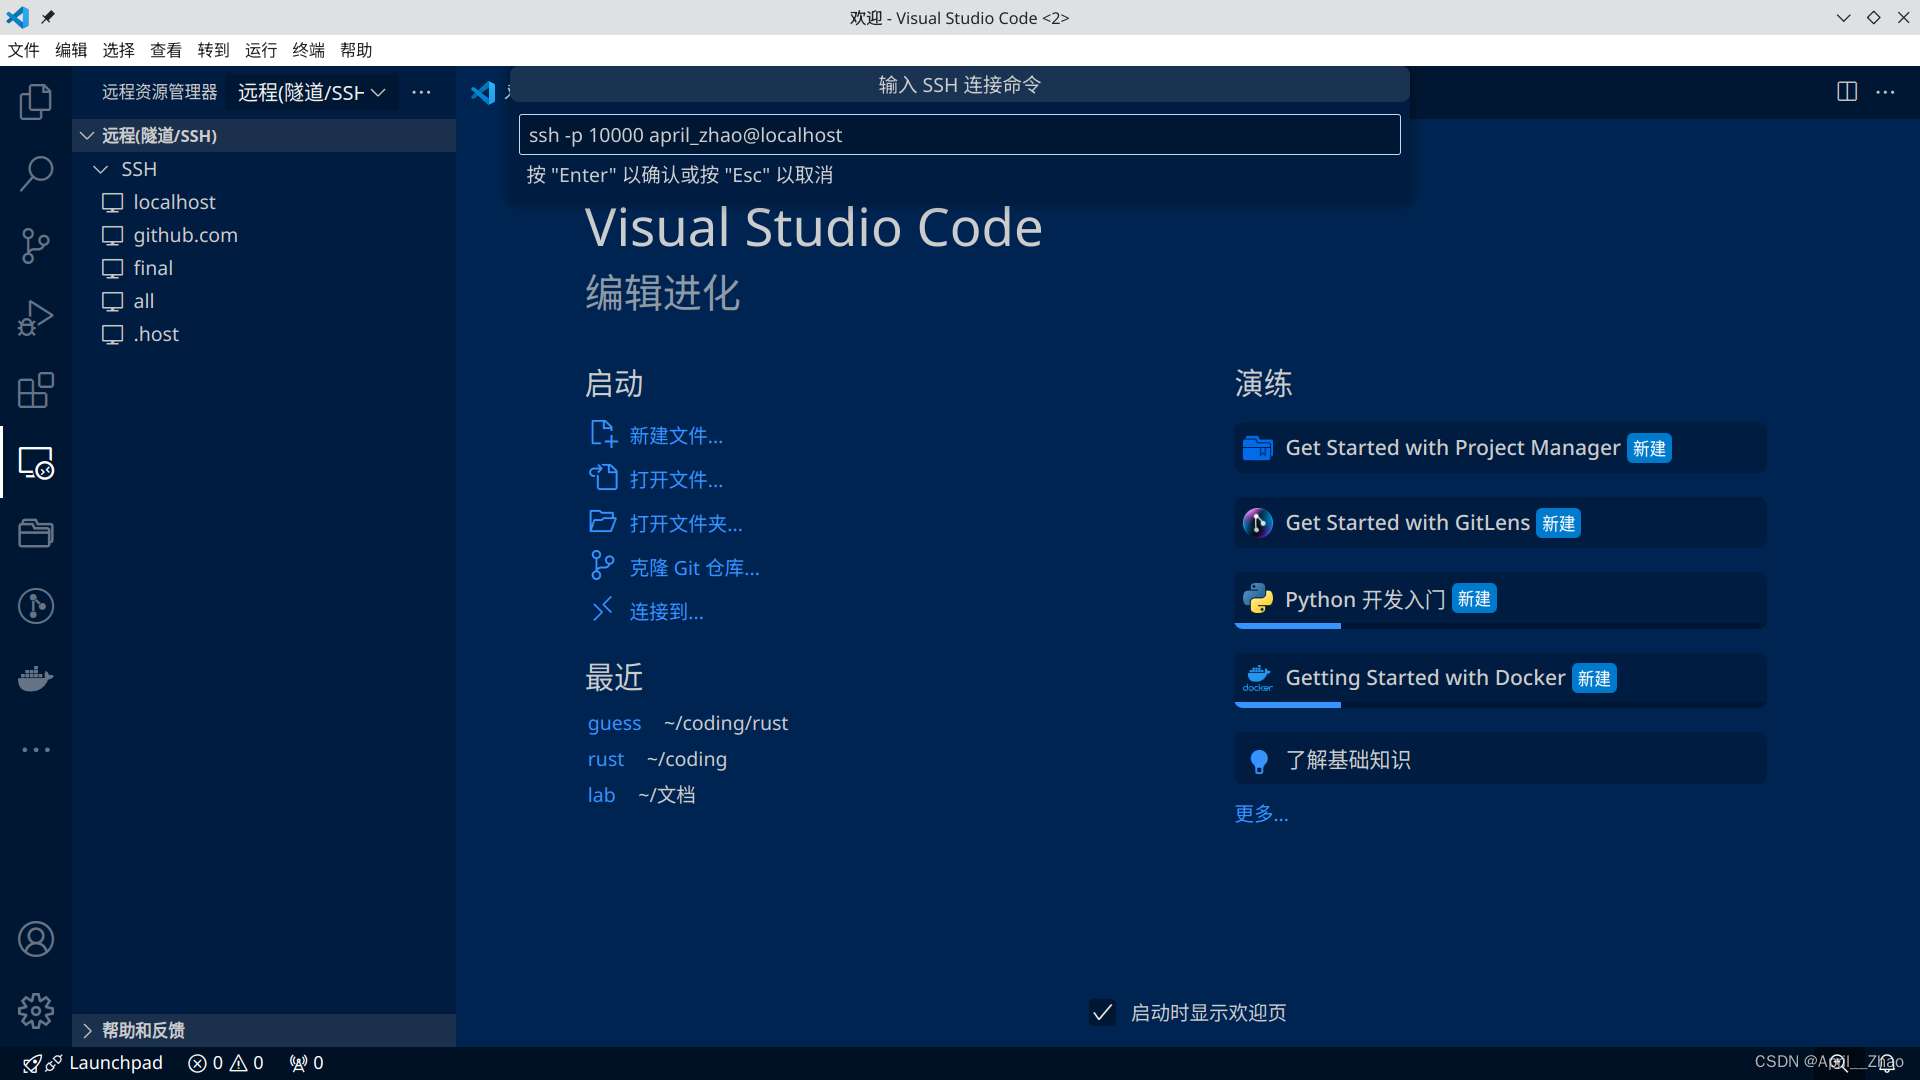Open the 终端 menu
1920x1080 pixels.
point(308,50)
